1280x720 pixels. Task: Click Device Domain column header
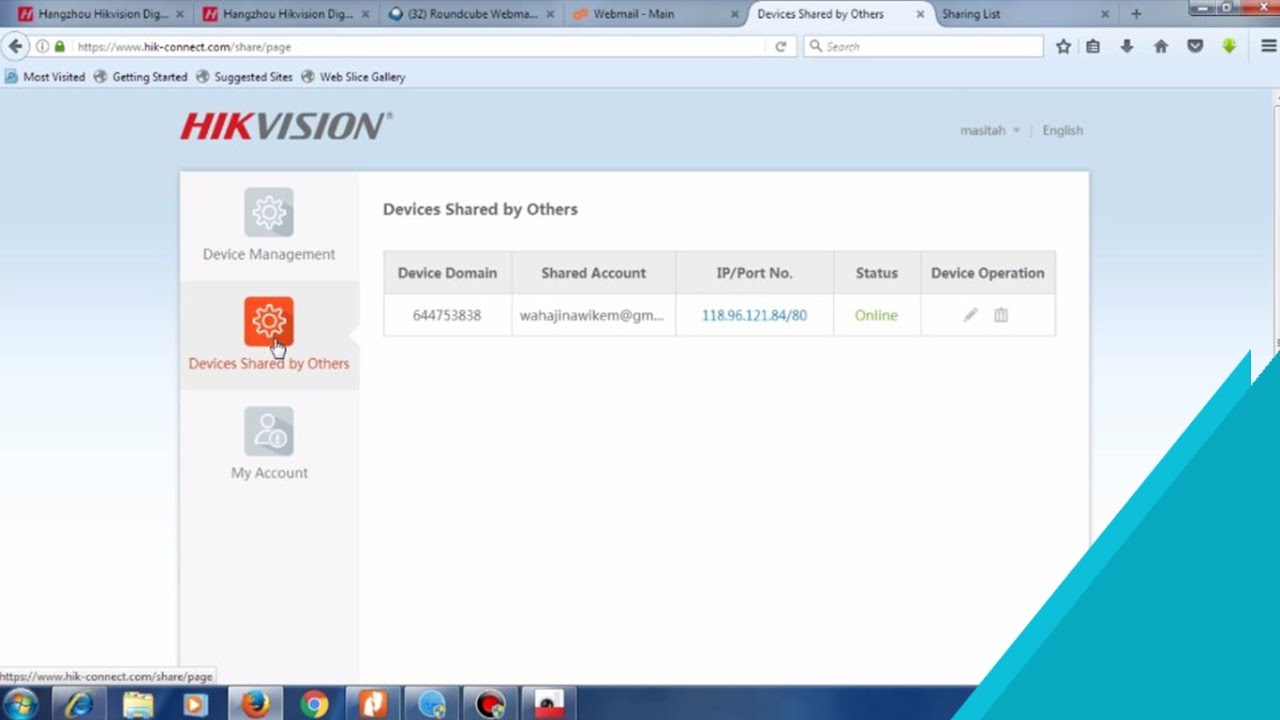point(447,273)
